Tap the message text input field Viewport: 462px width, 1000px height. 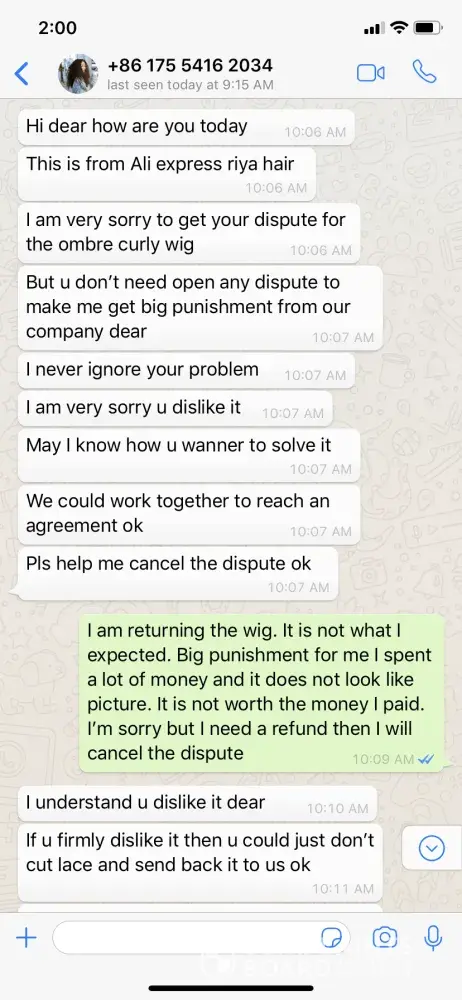click(x=201, y=938)
